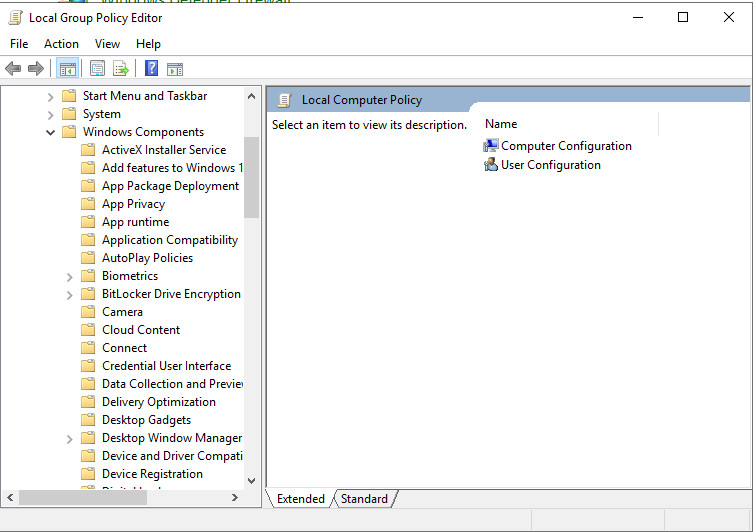756x532 pixels.
Task: Collapse the Windows Components tree node
Action: point(51,132)
